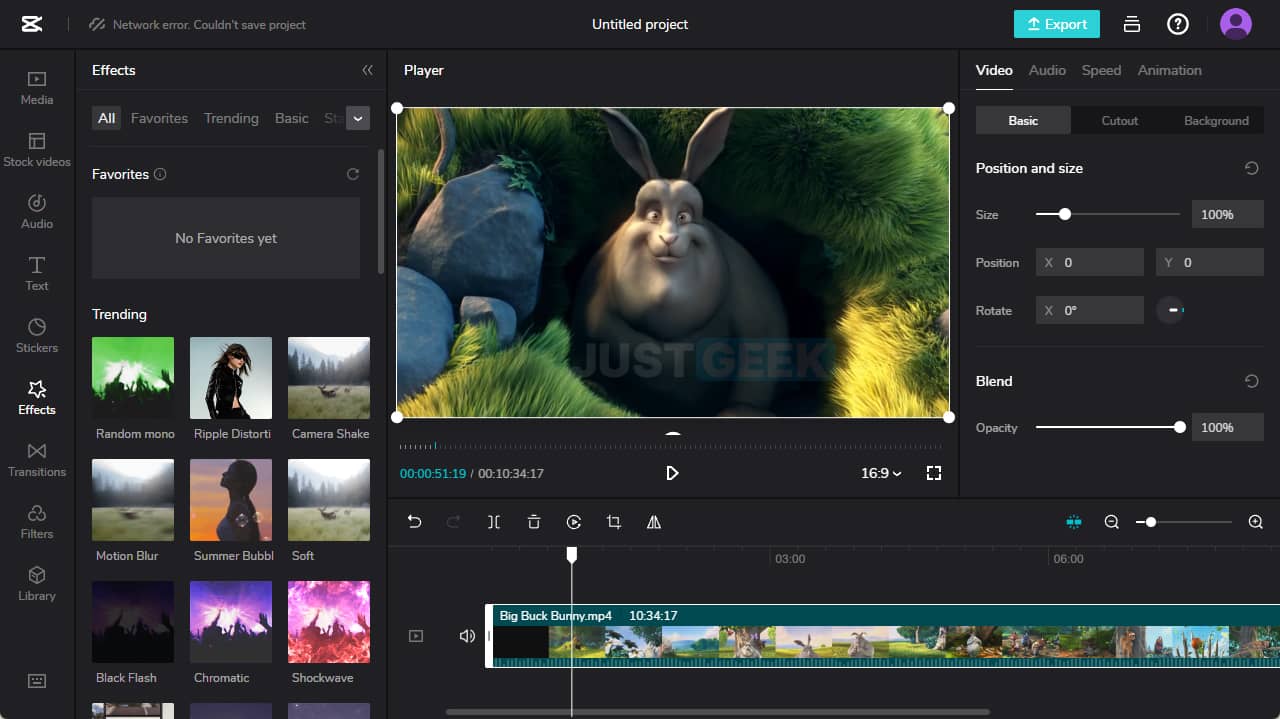Open the layout icon beside Export
Viewport: 1280px width, 719px height.
coord(1132,24)
